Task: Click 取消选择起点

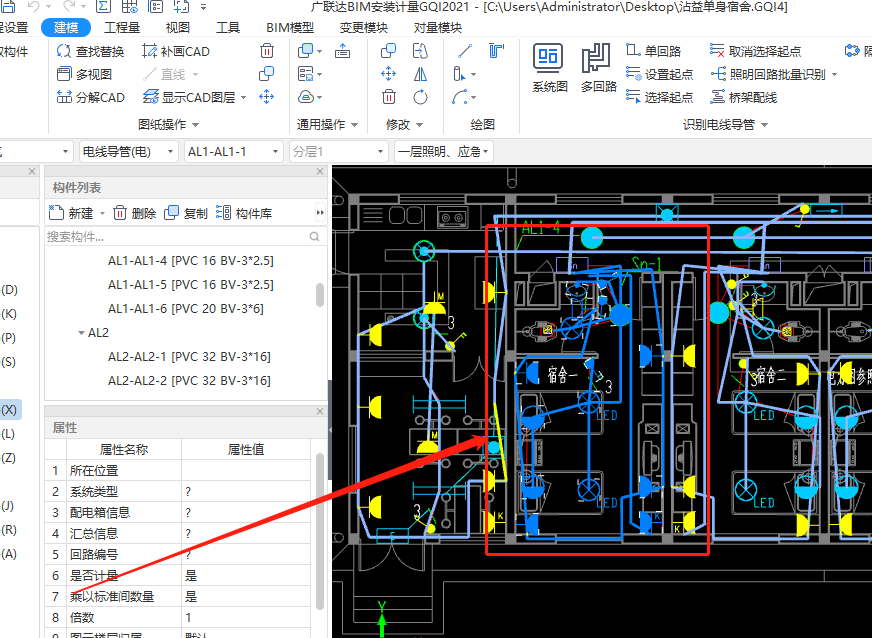Action: tap(755, 51)
